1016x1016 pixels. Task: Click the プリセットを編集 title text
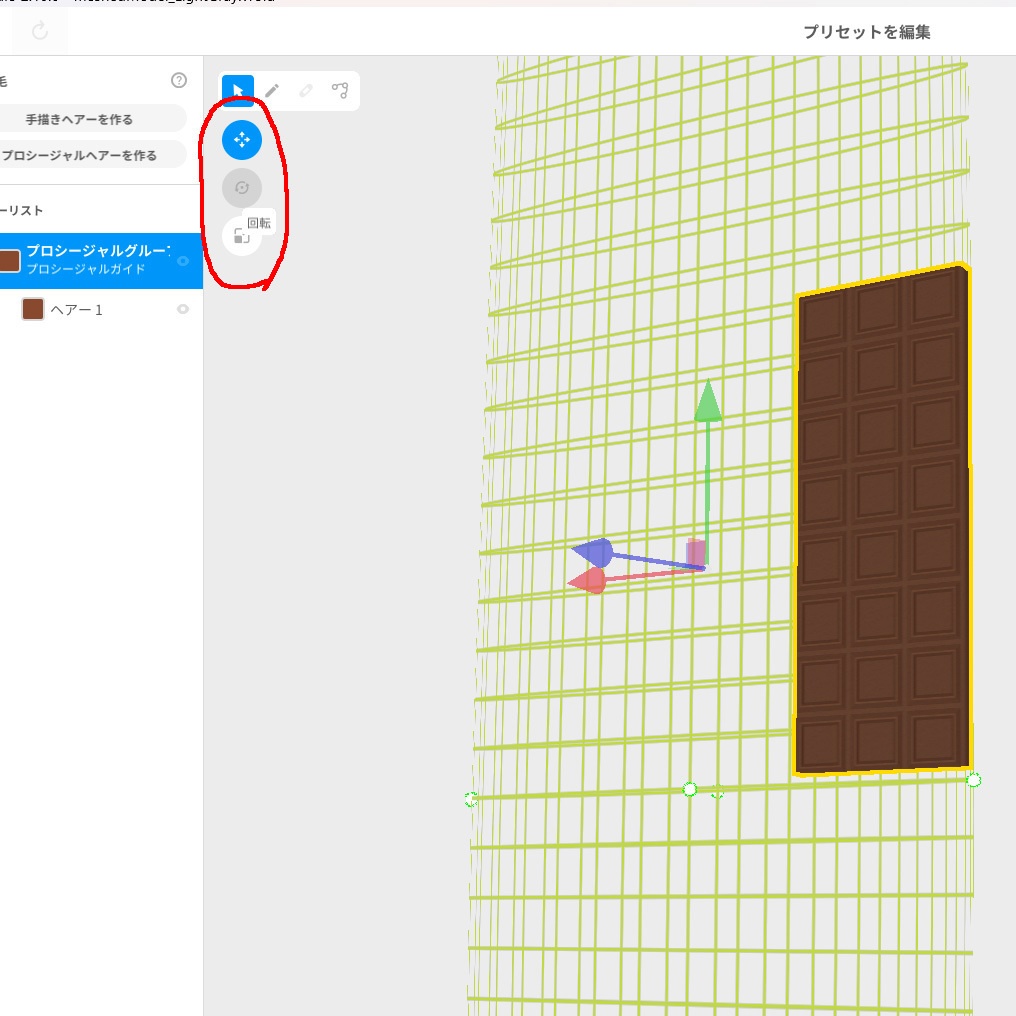(867, 32)
